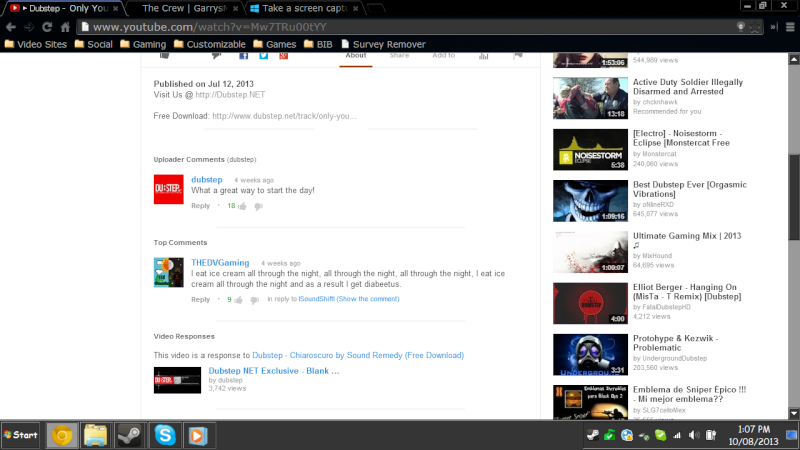Click the URL address bar
Screen dimensions: 800x450
click(408, 27)
